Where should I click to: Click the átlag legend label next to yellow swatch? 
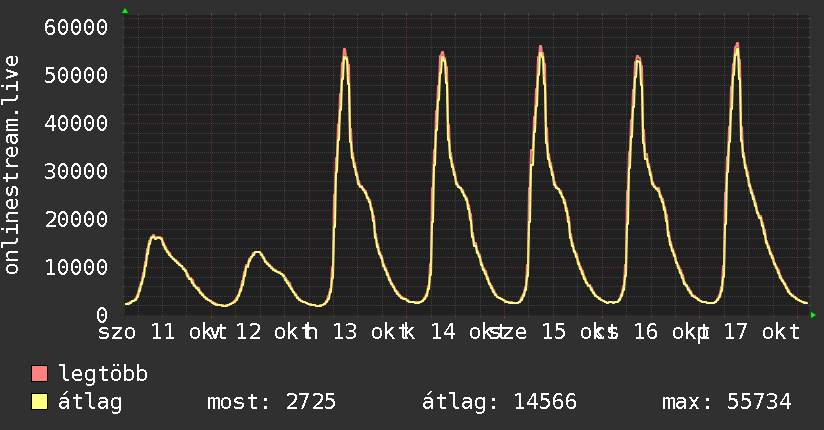pyautogui.click(x=90, y=402)
